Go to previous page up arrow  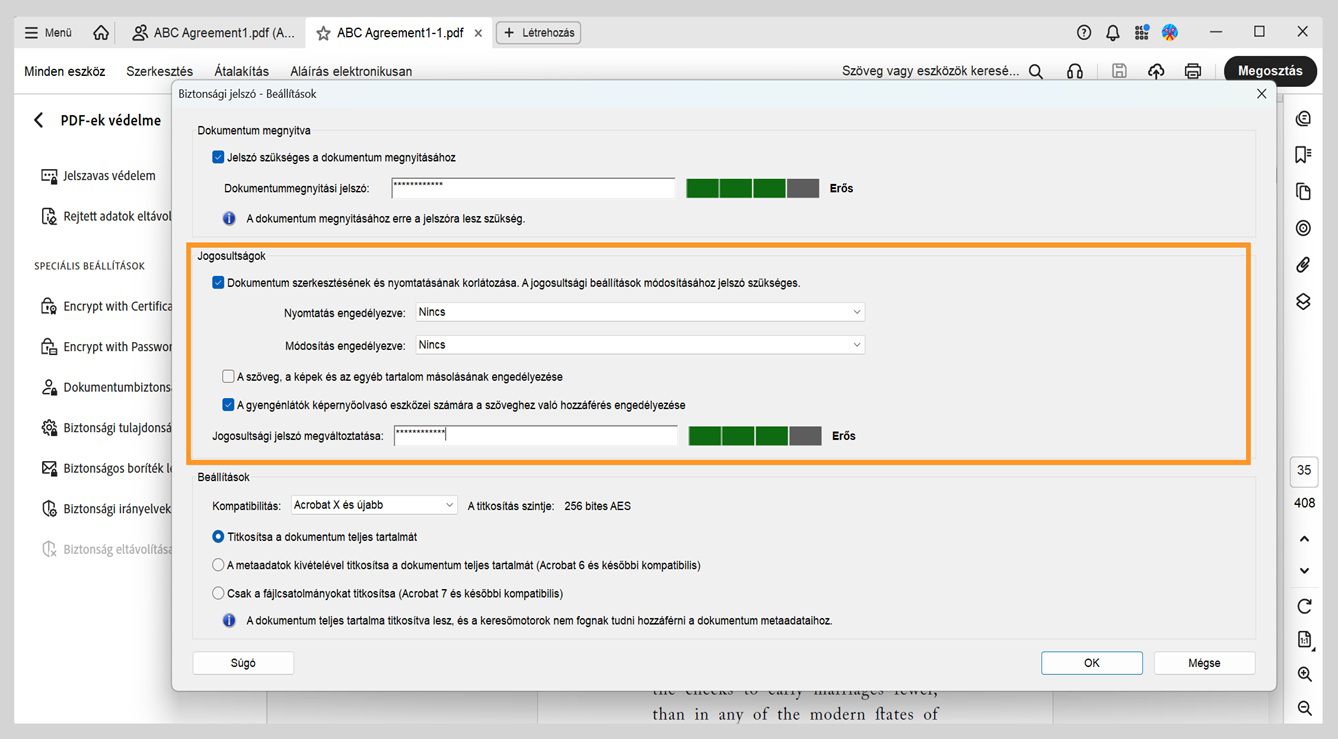click(x=1304, y=539)
